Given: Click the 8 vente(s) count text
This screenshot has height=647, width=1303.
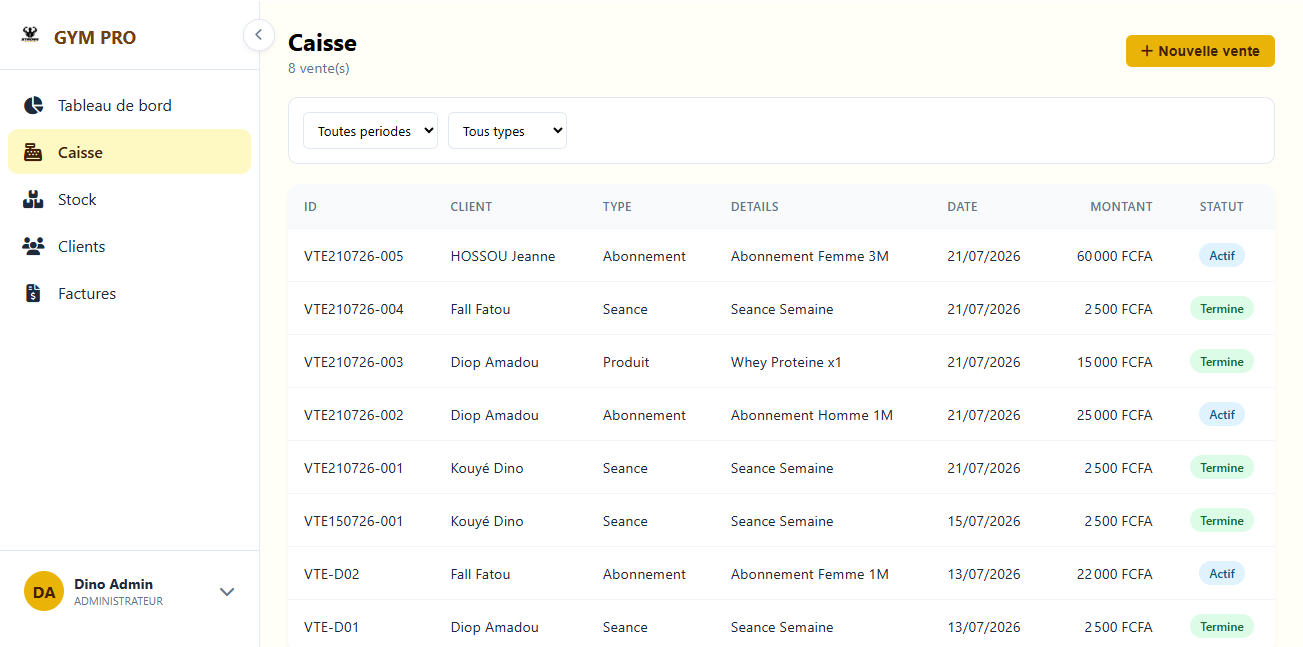Looking at the screenshot, I should (x=319, y=68).
